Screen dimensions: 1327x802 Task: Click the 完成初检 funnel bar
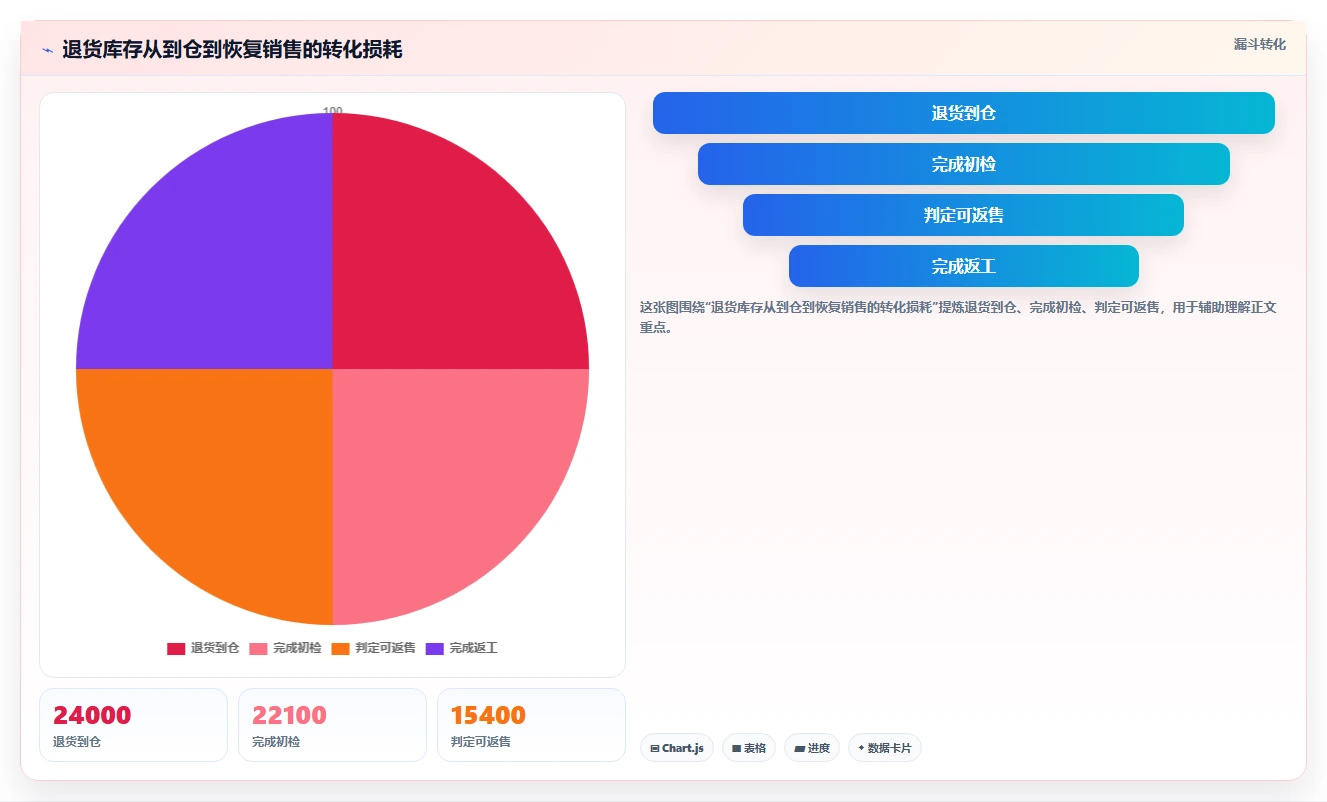point(964,164)
